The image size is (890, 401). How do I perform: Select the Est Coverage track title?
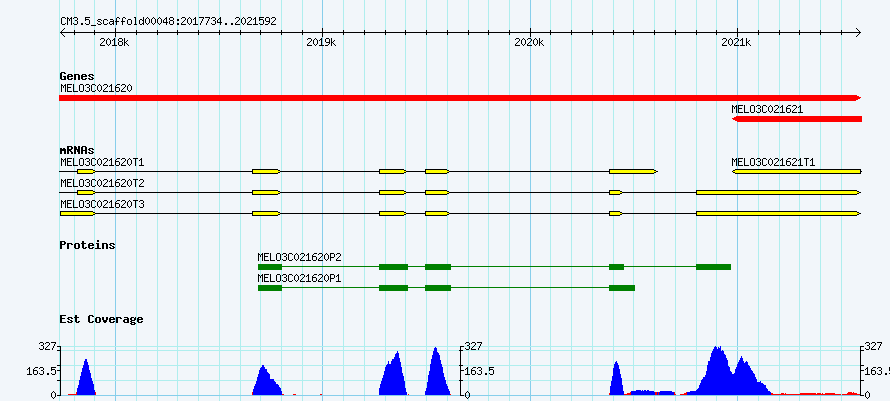pyautogui.click(x=102, y=319)
